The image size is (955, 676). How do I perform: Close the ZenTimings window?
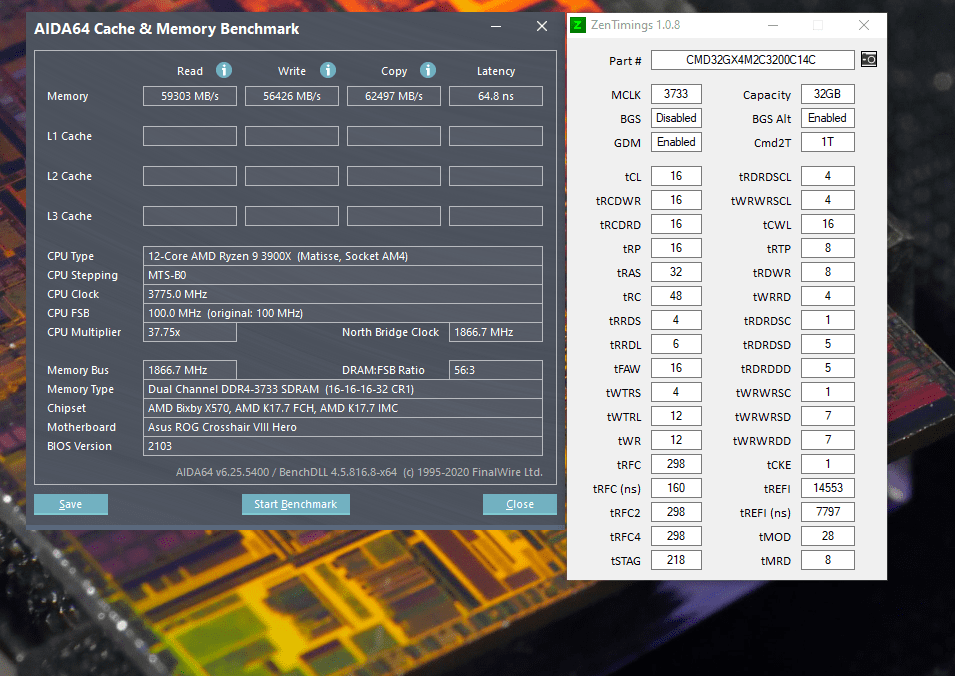coord(864,25)
